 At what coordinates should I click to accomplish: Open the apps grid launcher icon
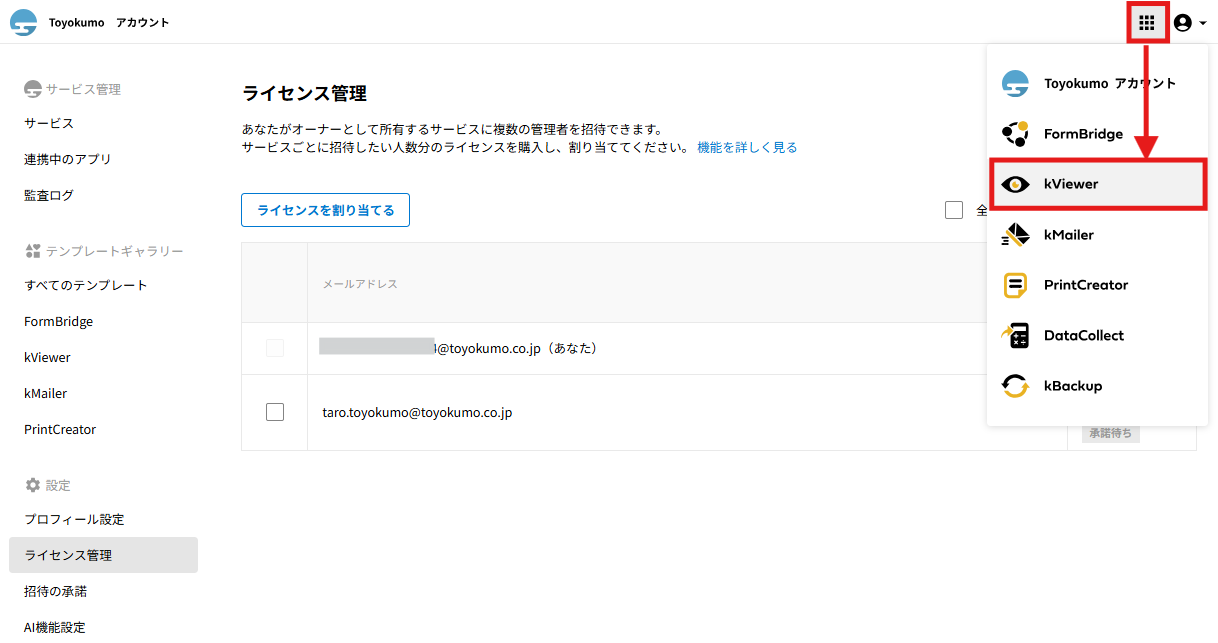tap(1147, 22)
